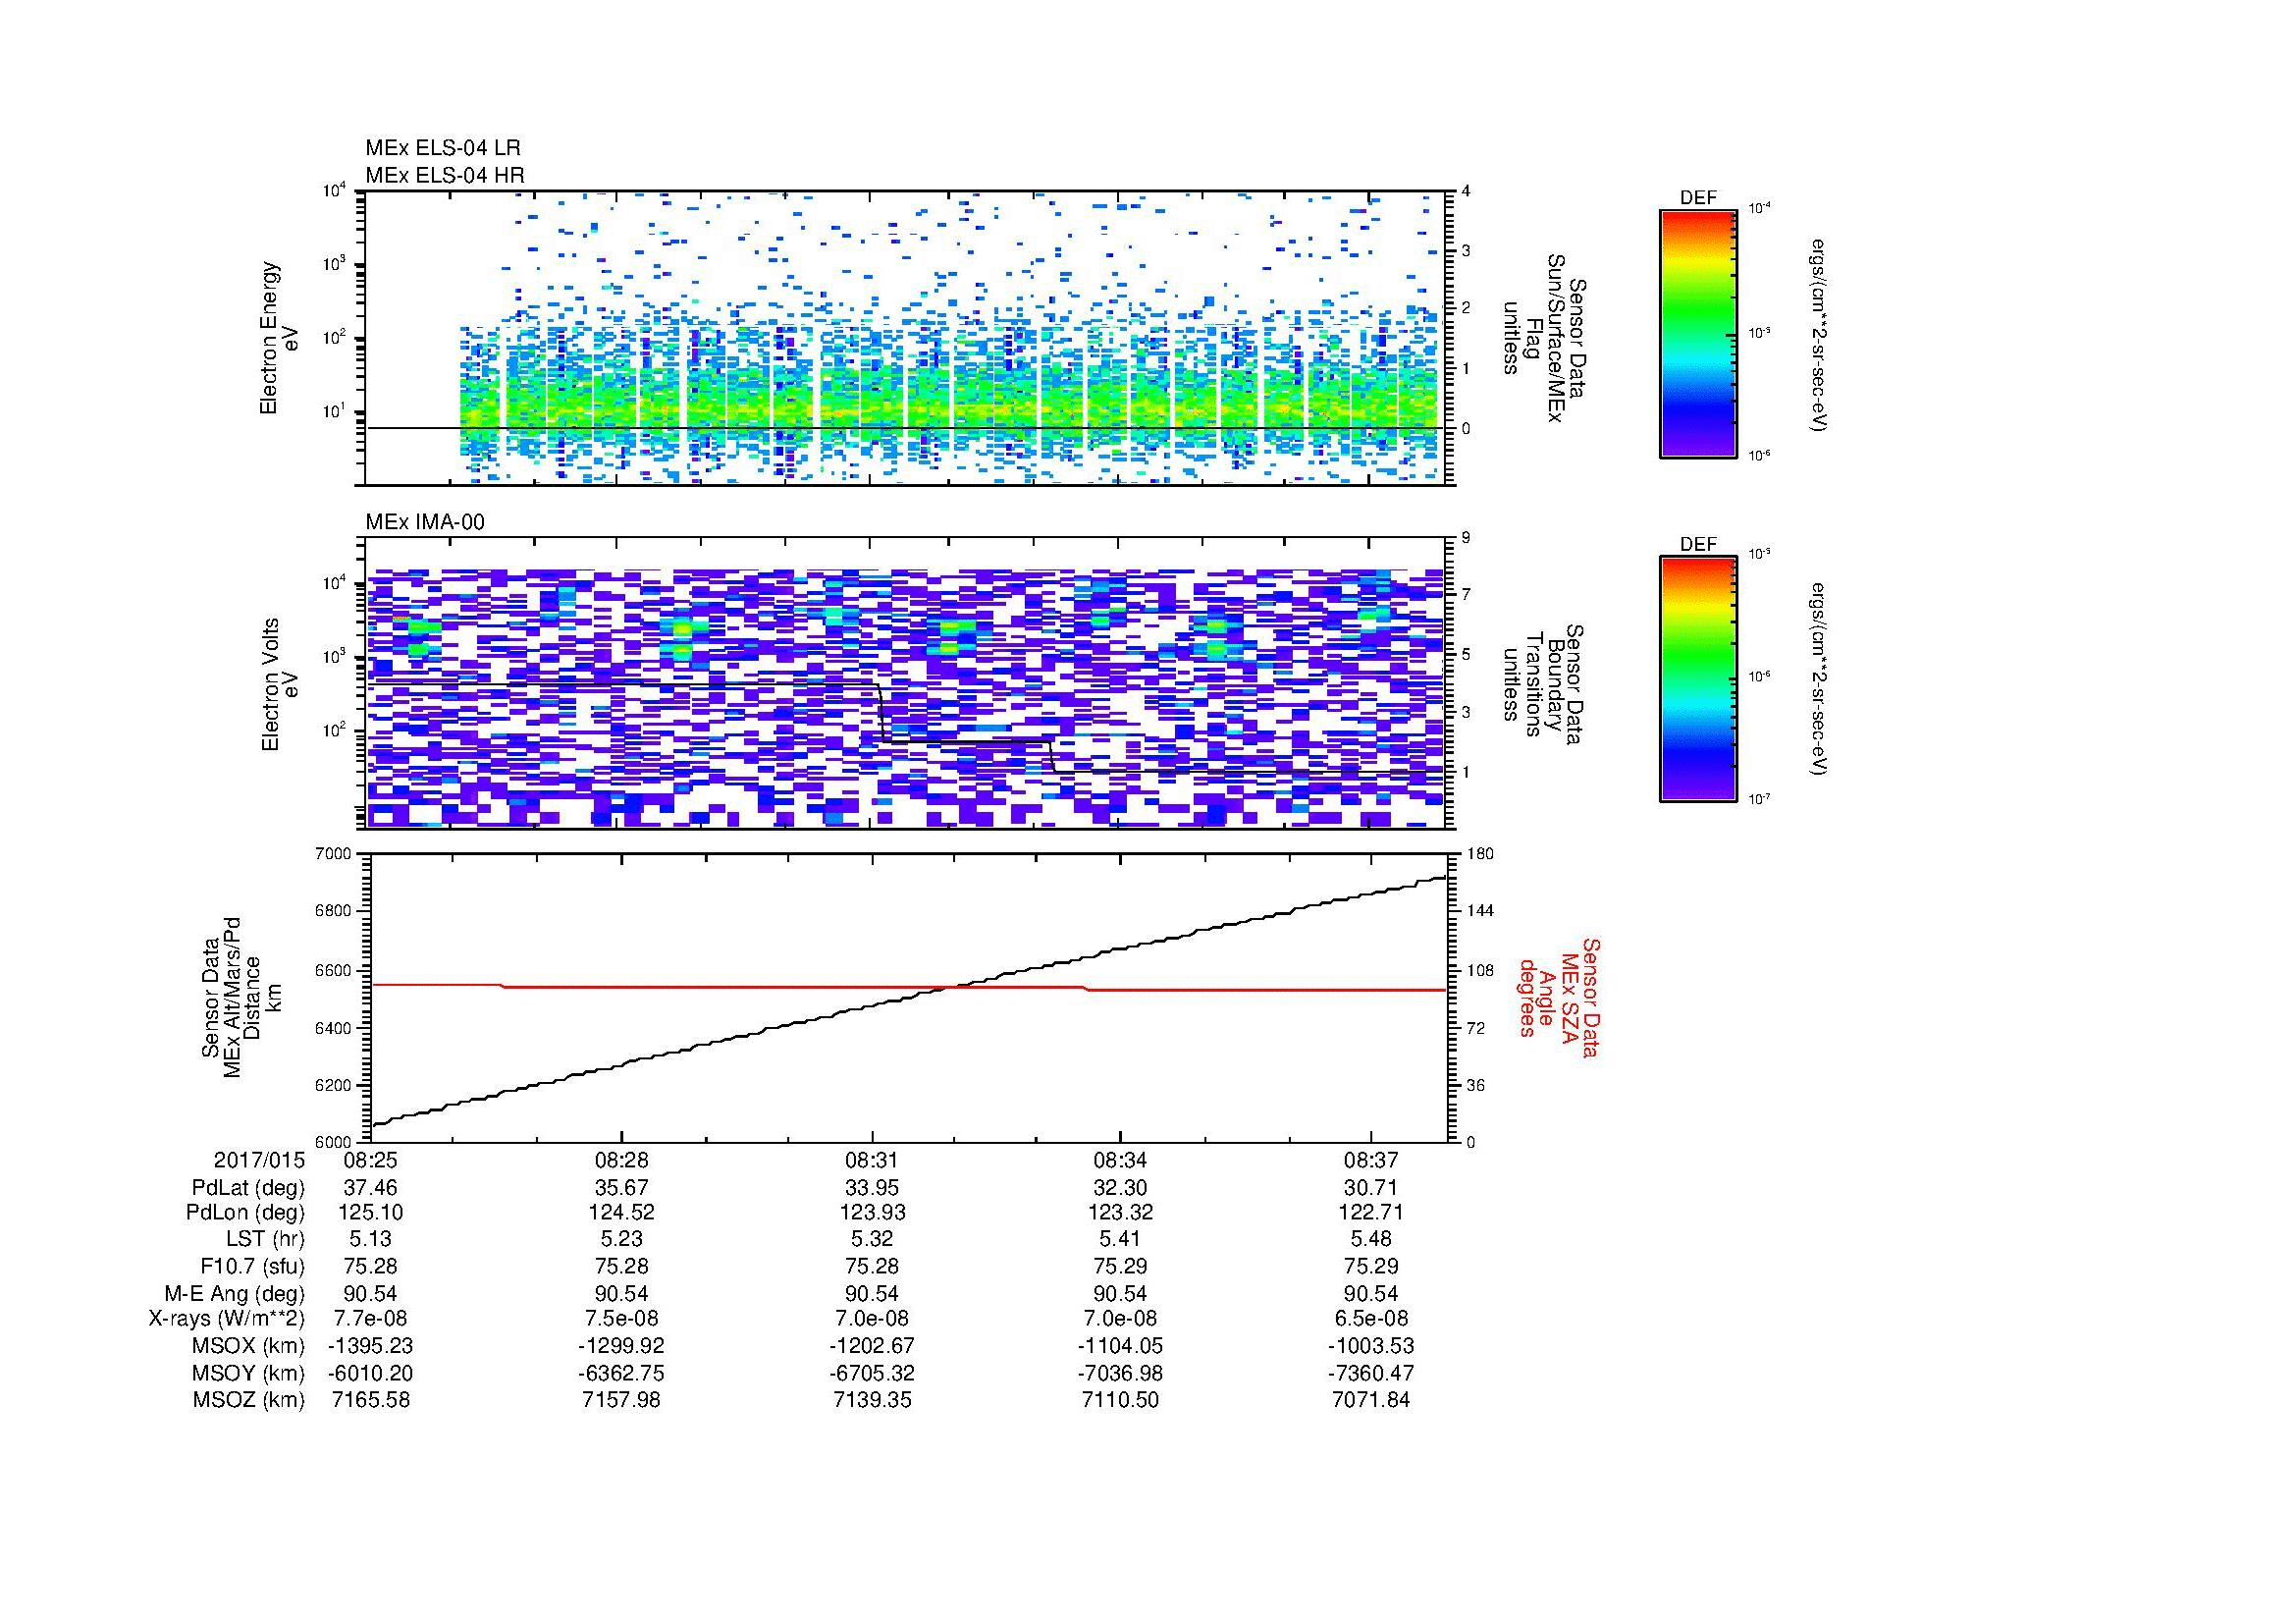The image size is (2296, 1623).
Task: Click the 'MEx IMA-00' panel title
Action: (425, 522)
